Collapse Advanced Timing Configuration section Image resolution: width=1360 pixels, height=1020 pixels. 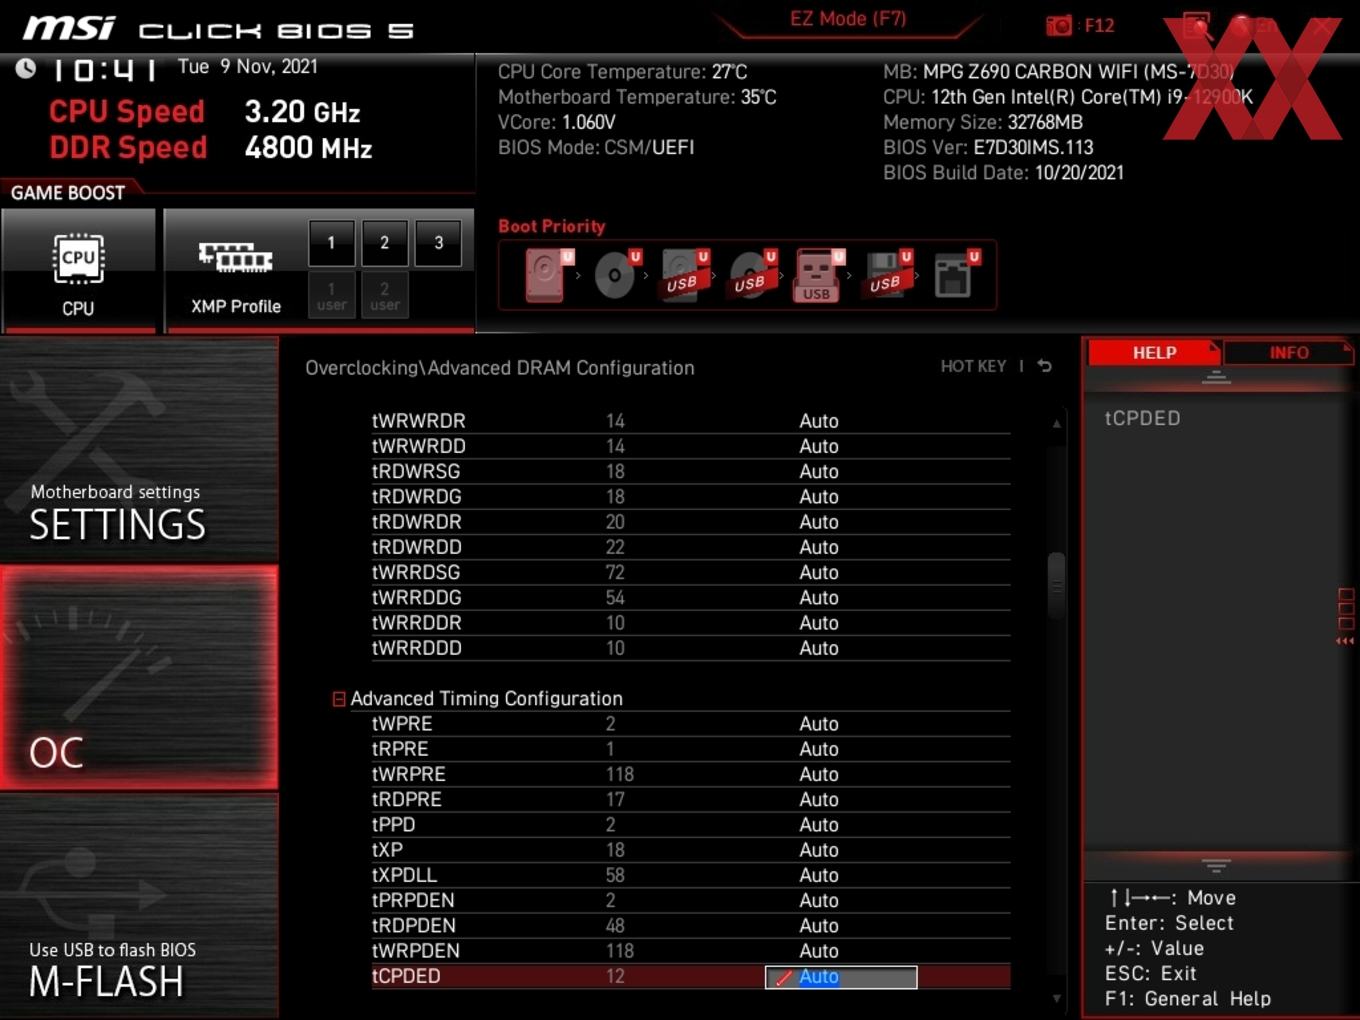click(339, 699)
